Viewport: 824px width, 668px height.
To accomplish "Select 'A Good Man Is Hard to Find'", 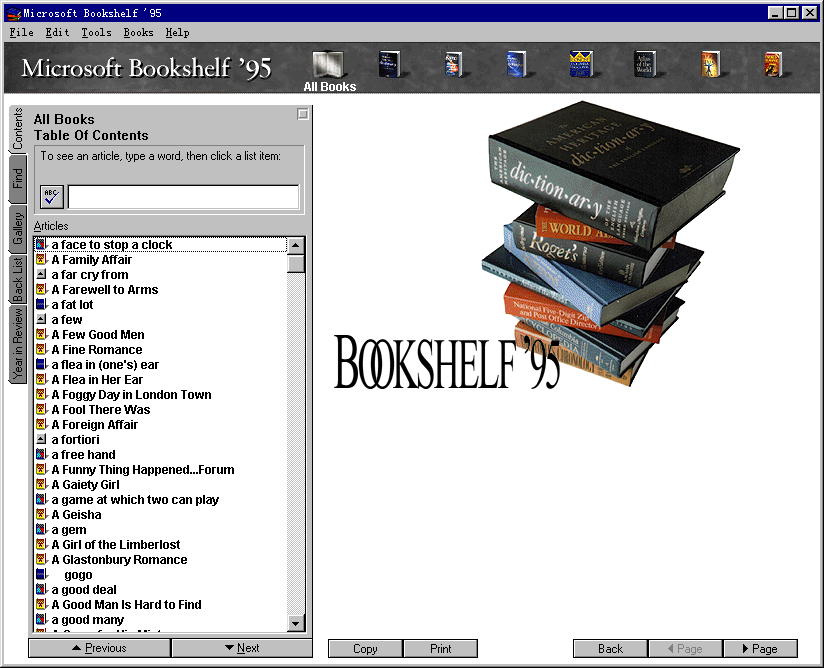I will tap(127, 604).
